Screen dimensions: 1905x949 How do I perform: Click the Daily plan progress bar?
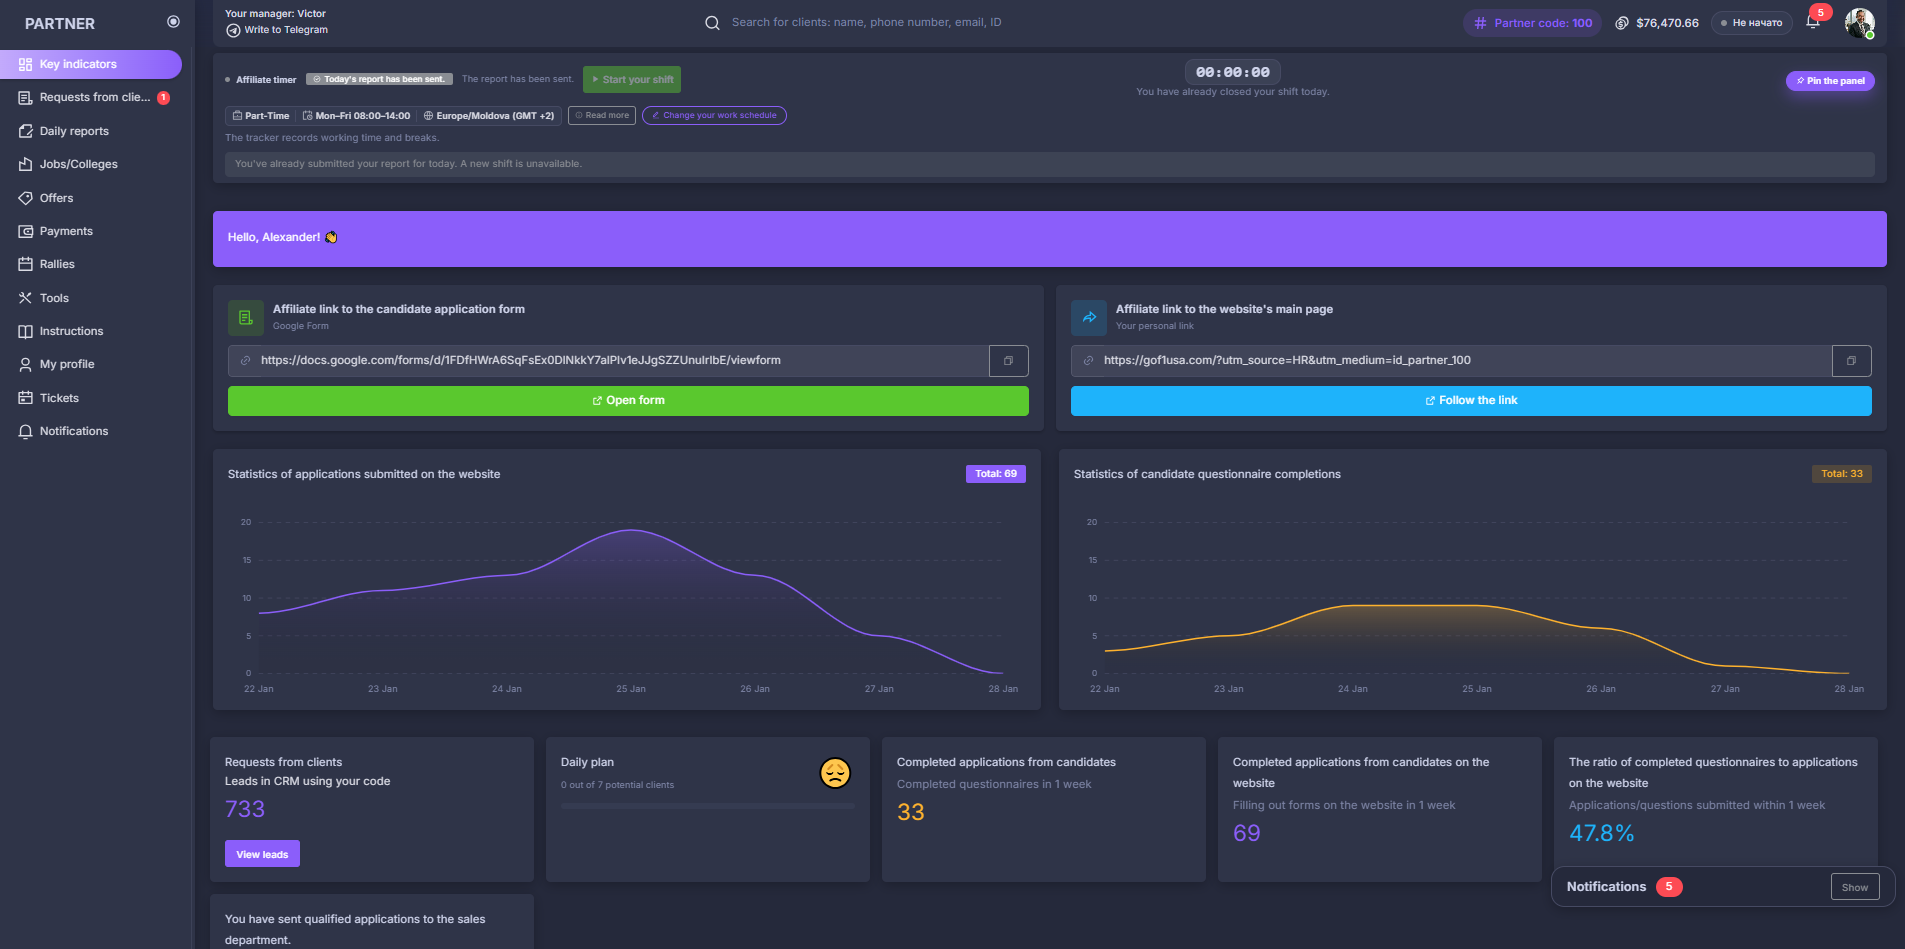(x=707, y=806)
